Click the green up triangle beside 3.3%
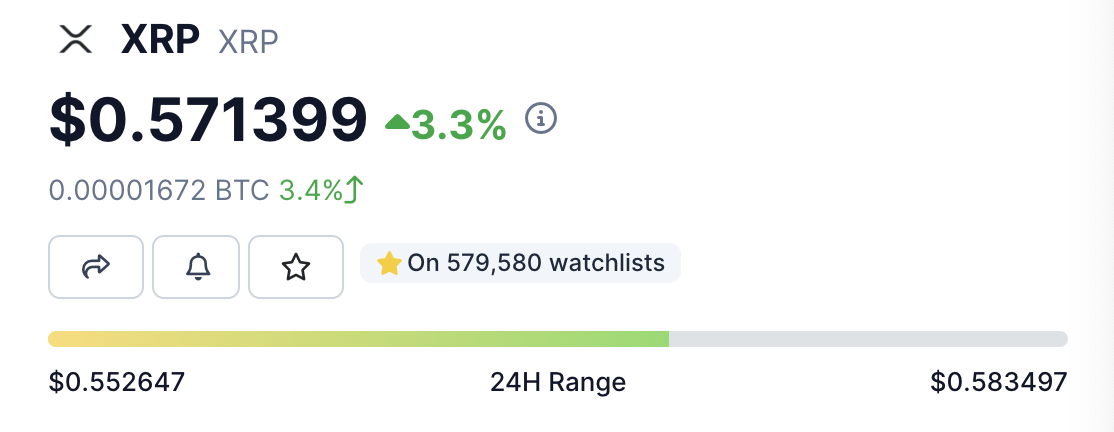 click(x=397, y=122)
